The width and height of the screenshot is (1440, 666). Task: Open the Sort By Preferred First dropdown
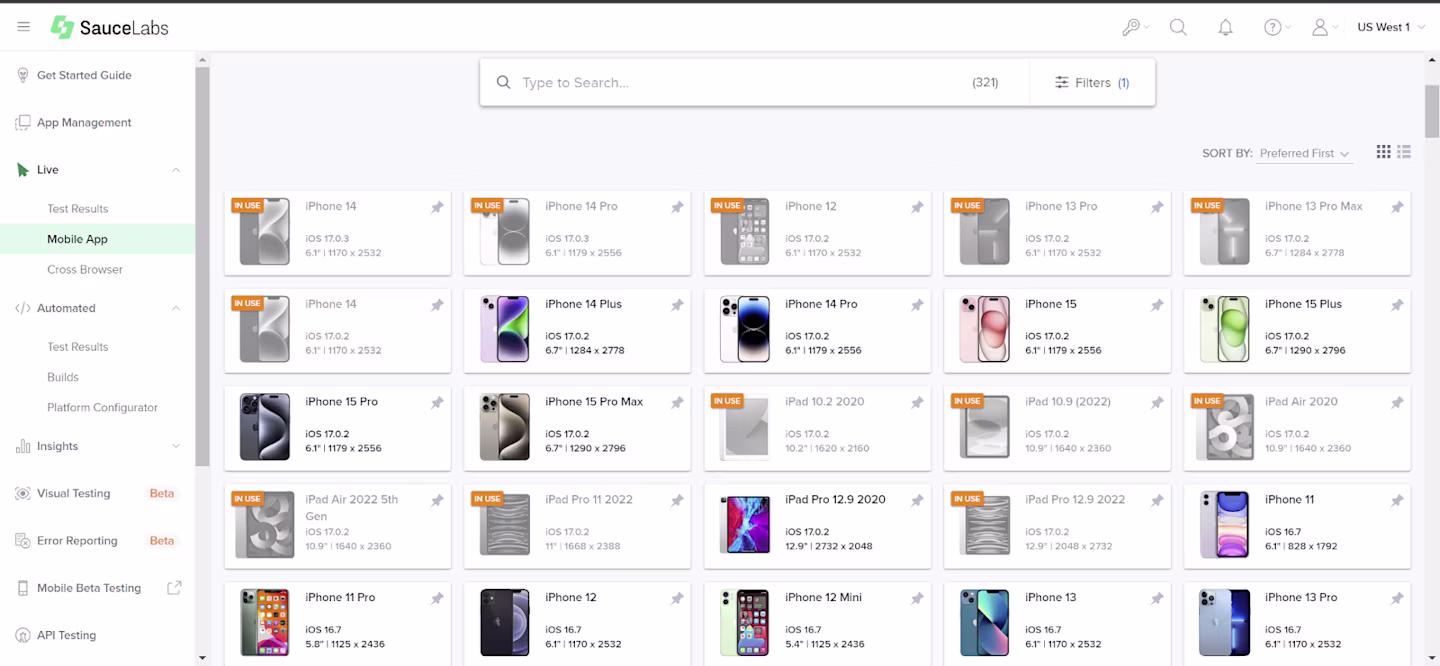point(1304,153)
